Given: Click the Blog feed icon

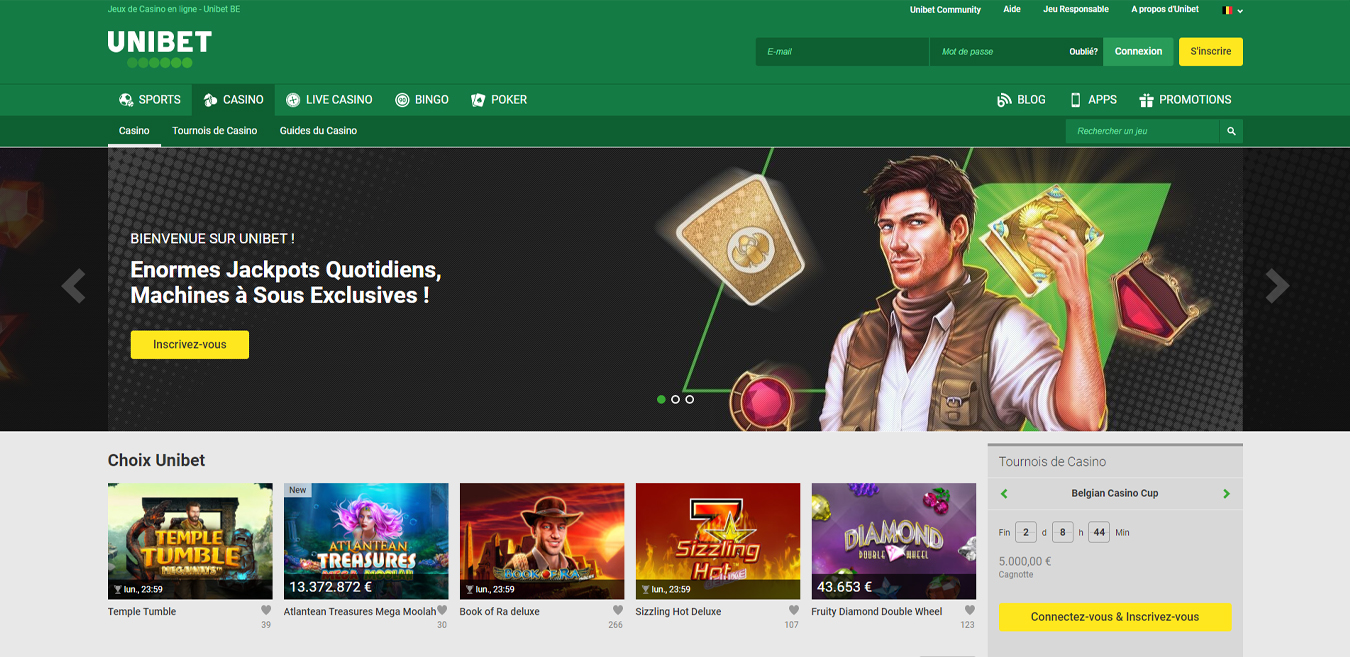Looking at the screenshot, I should click(1004, 100).
